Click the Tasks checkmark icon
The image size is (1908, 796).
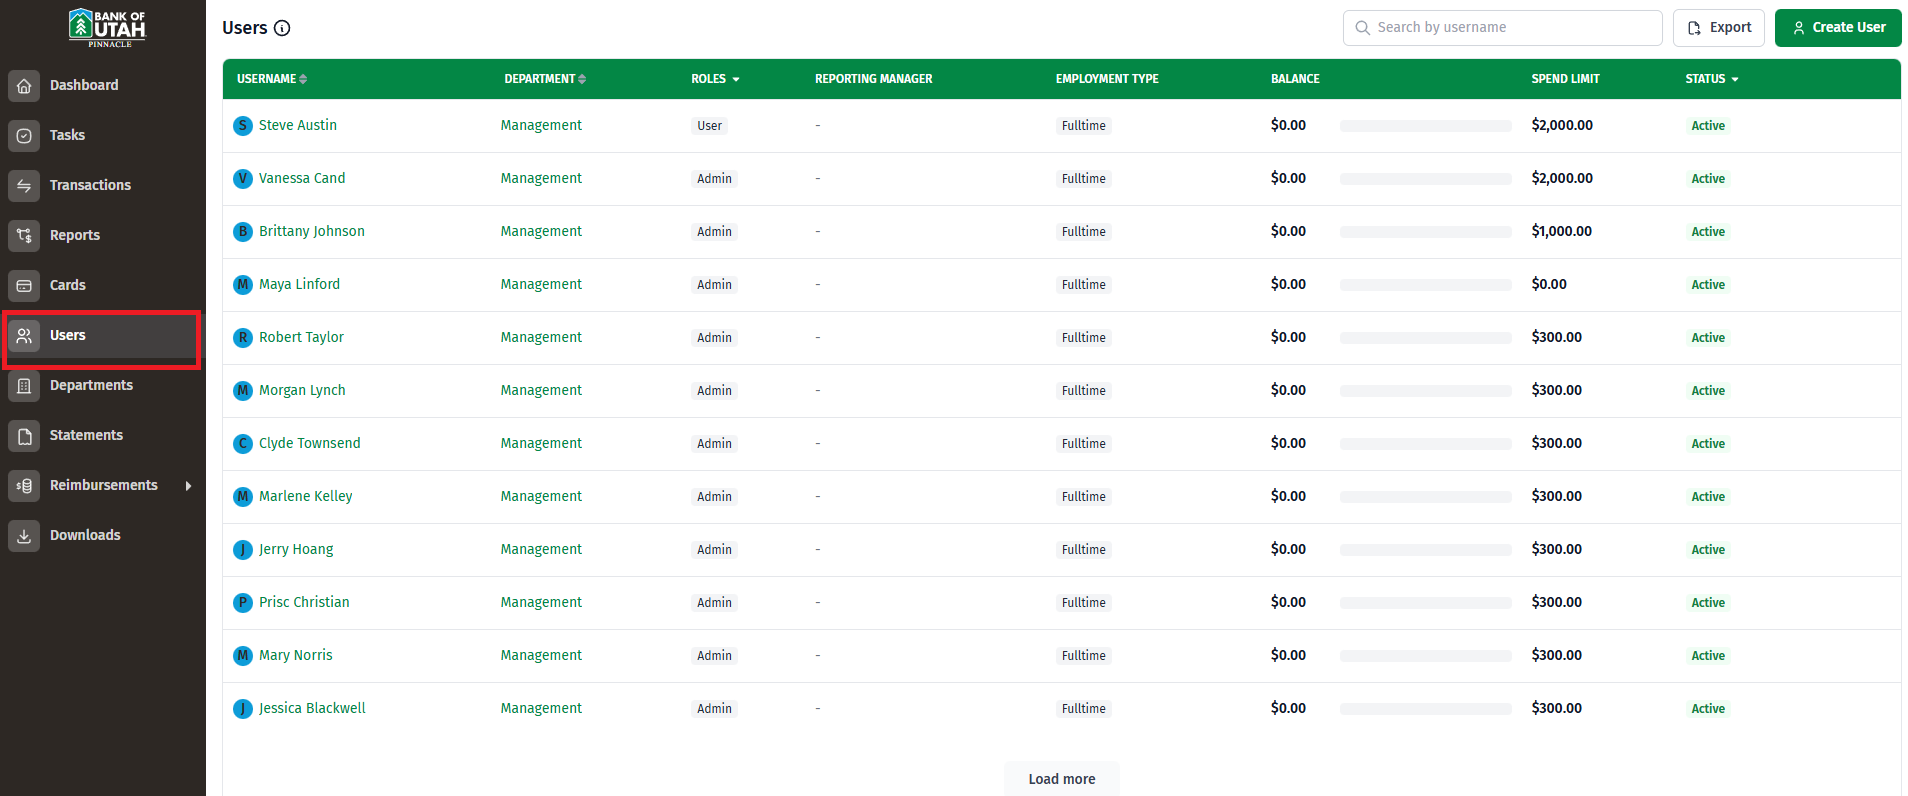[x=24, y=136]
